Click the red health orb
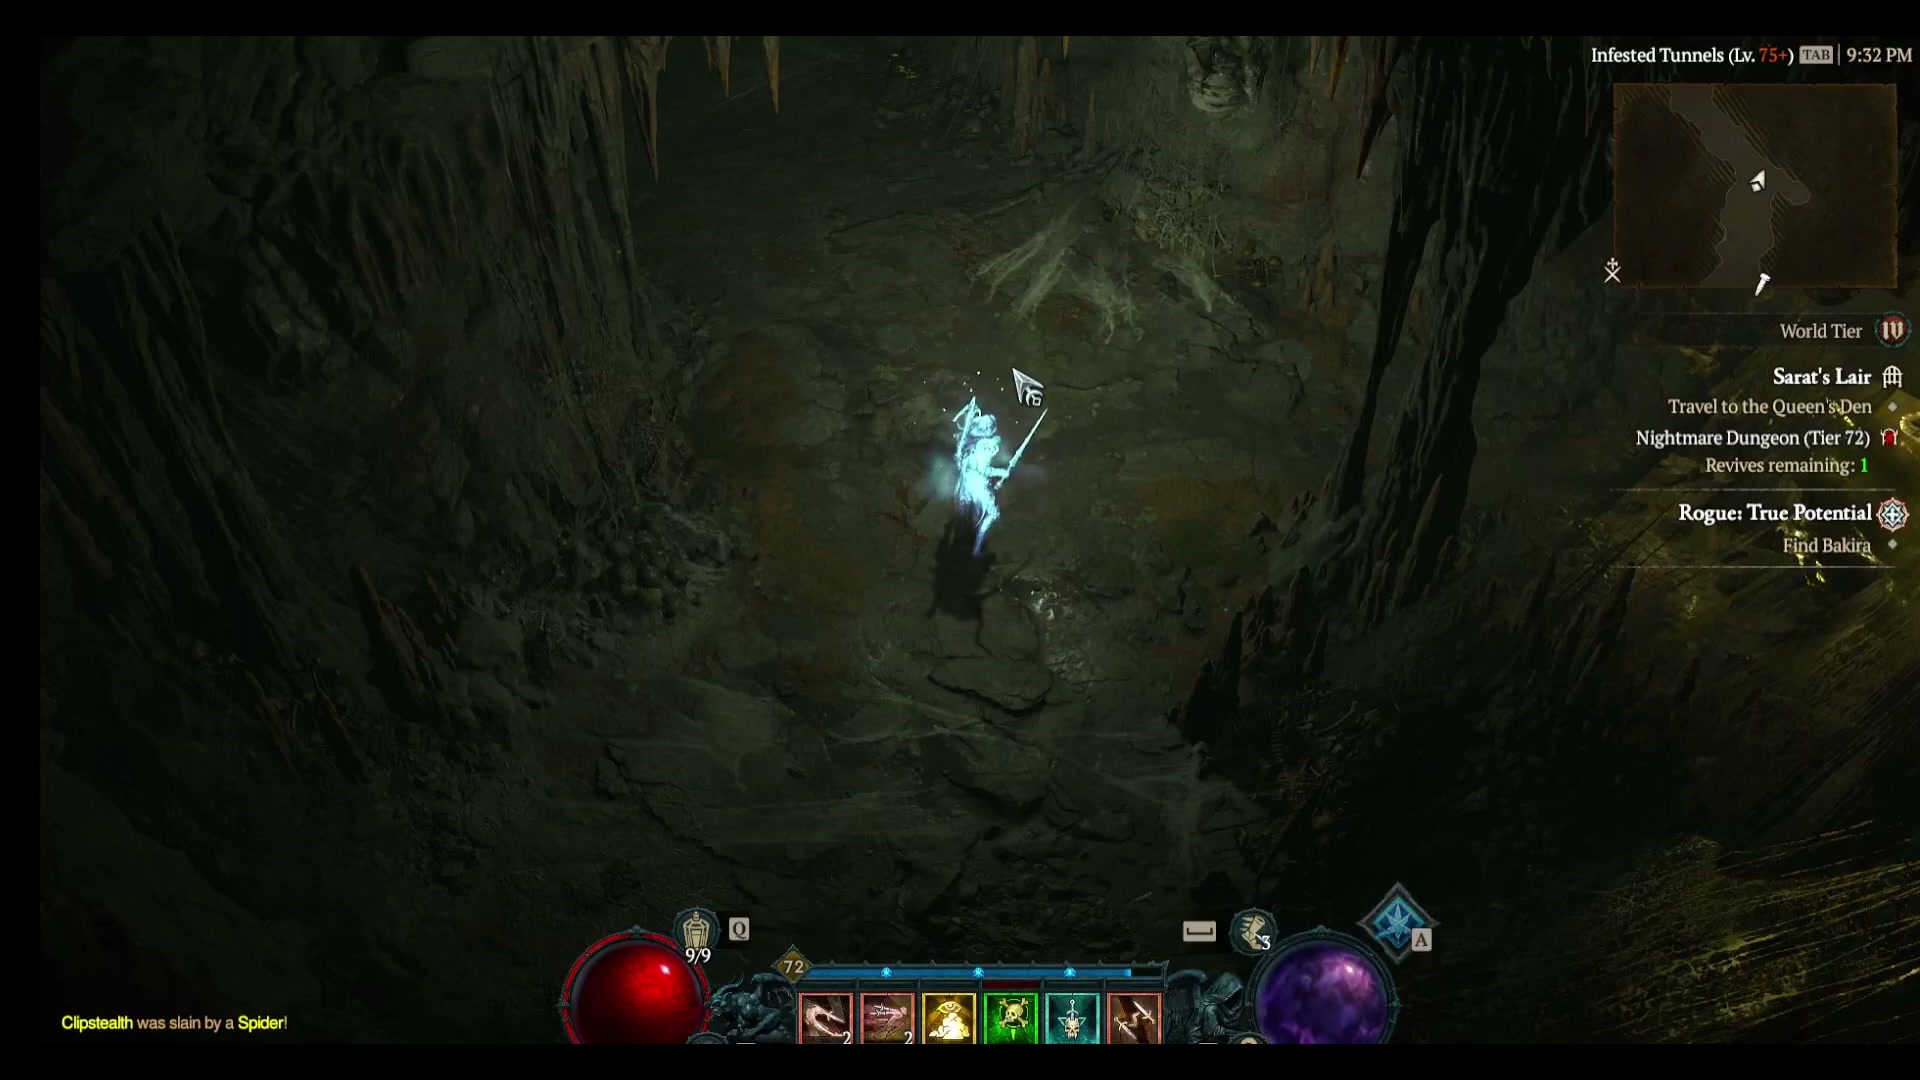 point(634,990)
